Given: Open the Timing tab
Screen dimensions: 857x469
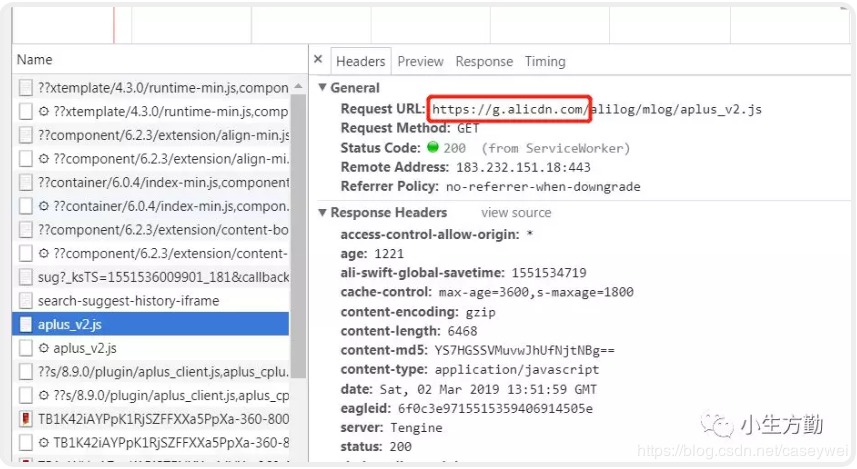Looking at the screenshot, I should pos(545,61).
